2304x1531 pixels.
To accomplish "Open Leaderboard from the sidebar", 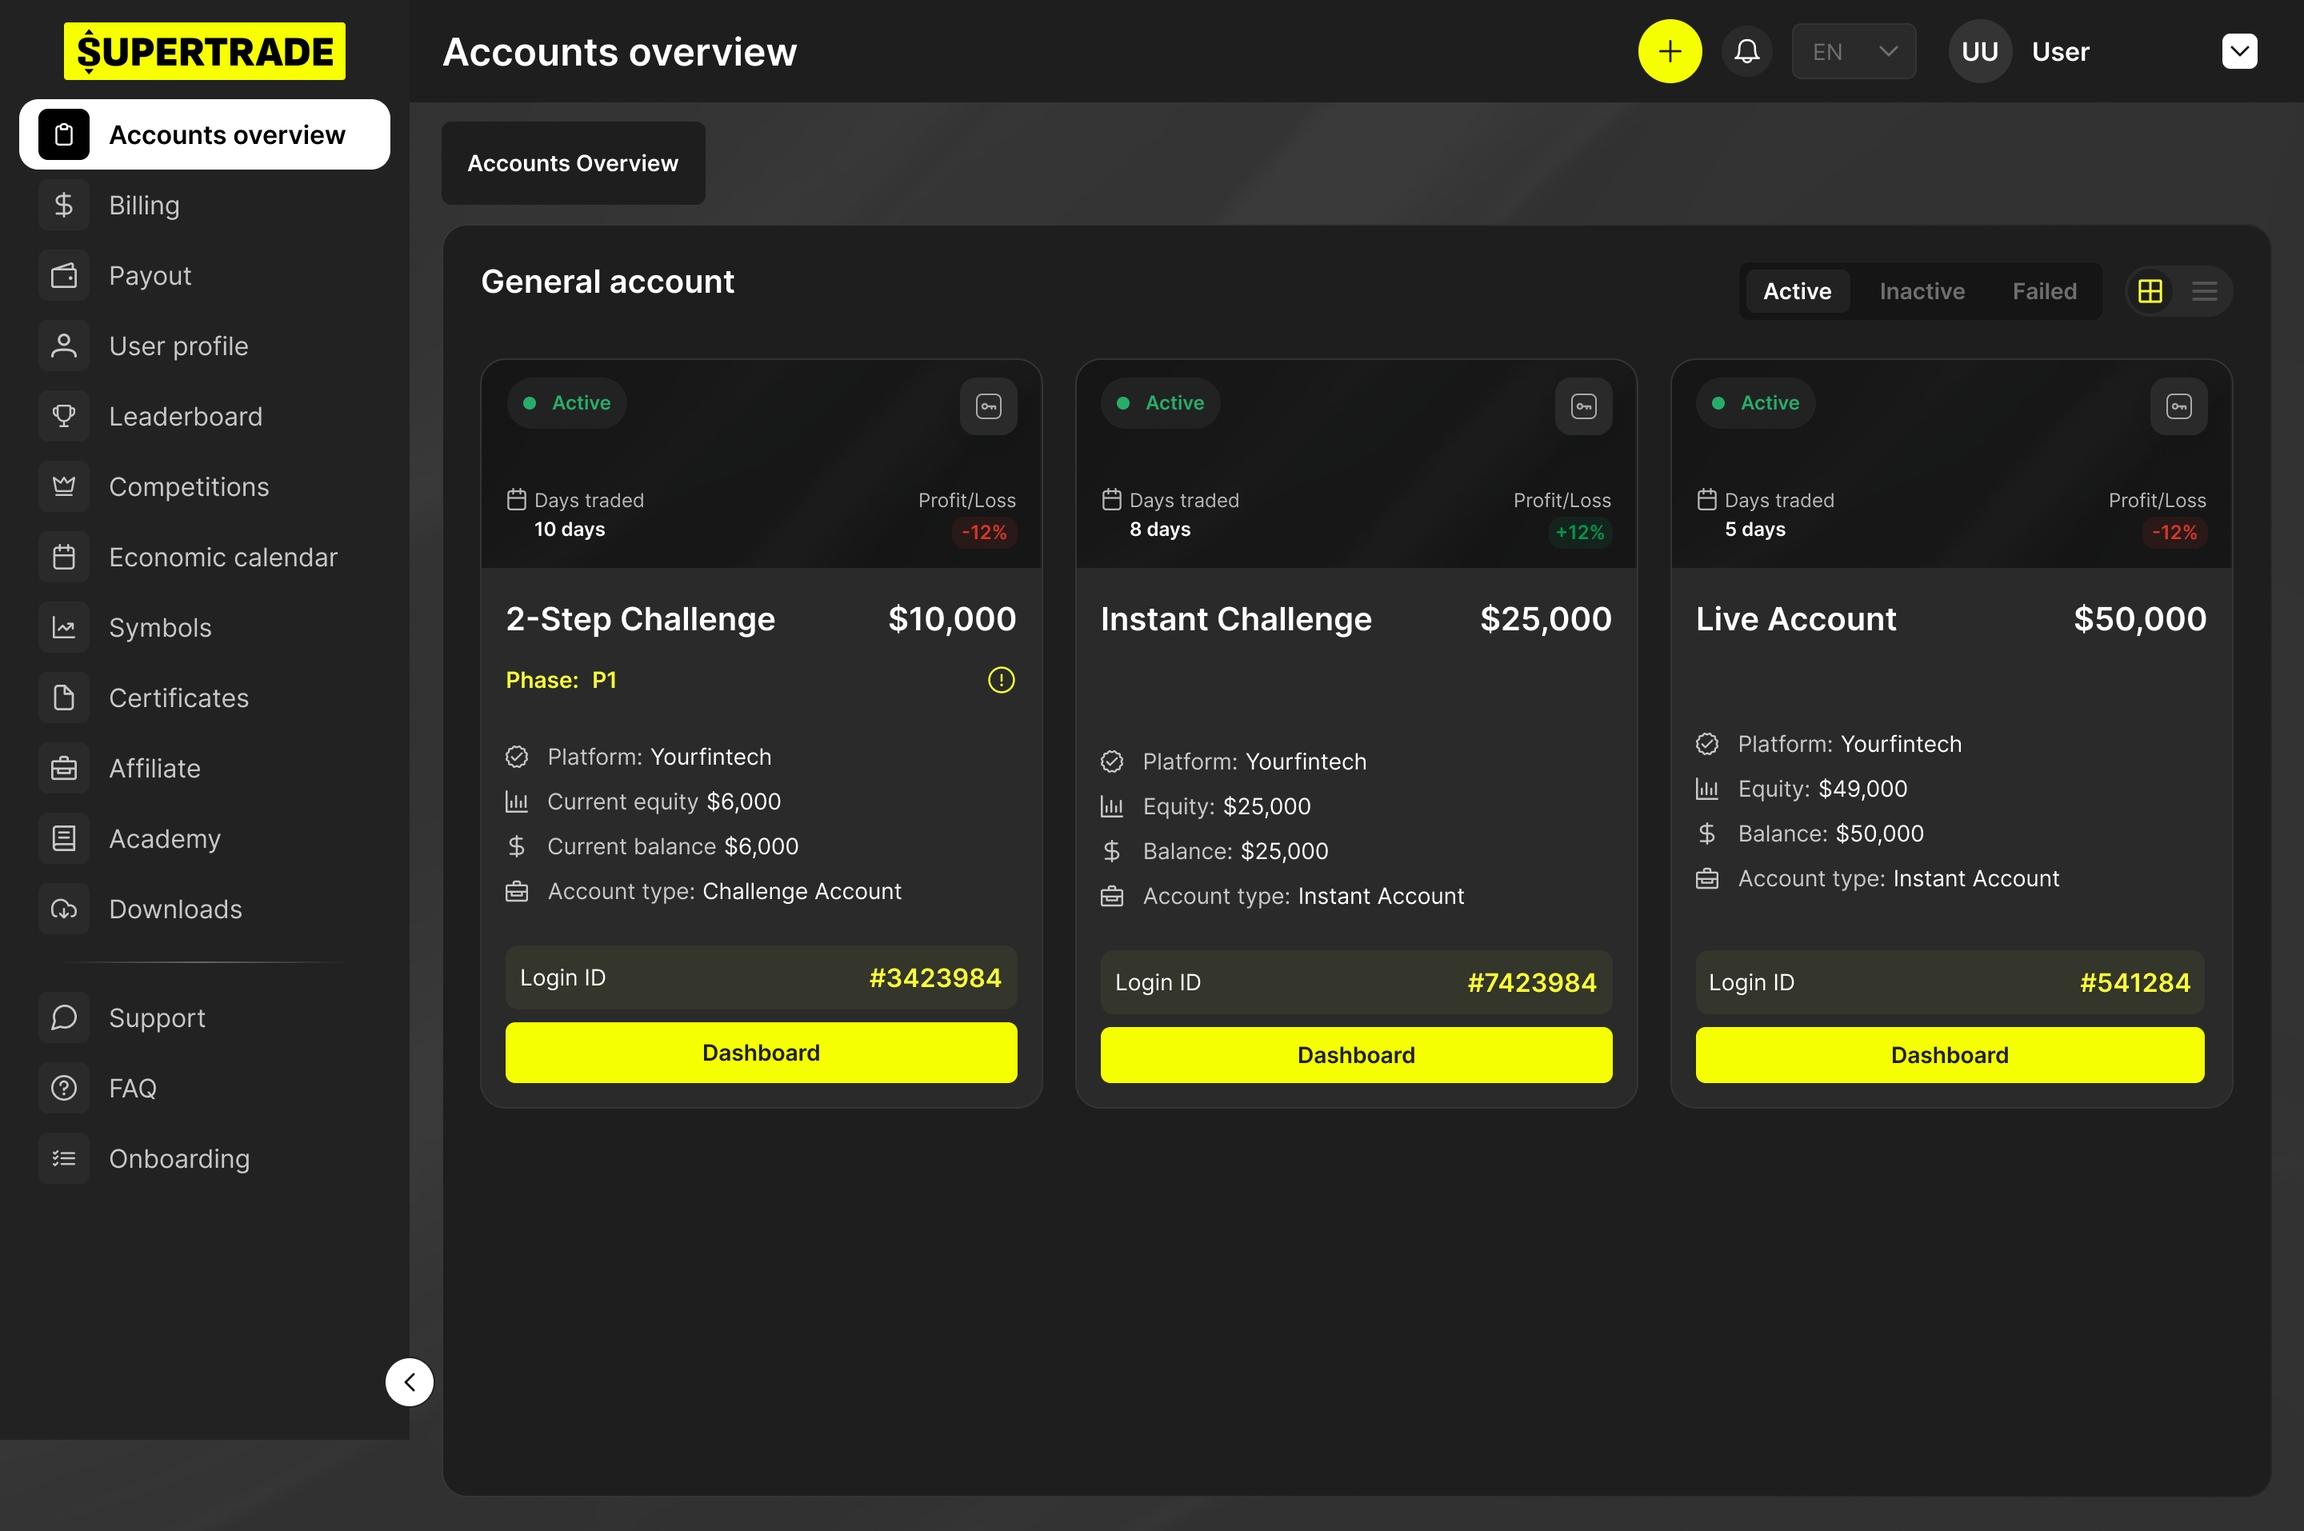I will coord(185,416).
